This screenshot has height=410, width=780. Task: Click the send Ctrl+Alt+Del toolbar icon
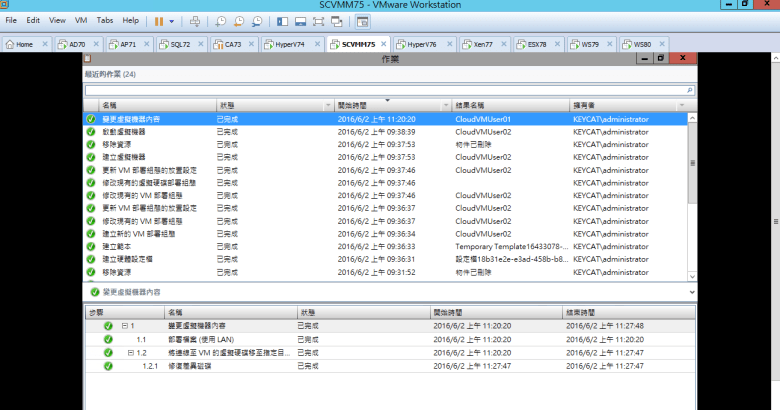coord(194,20)
